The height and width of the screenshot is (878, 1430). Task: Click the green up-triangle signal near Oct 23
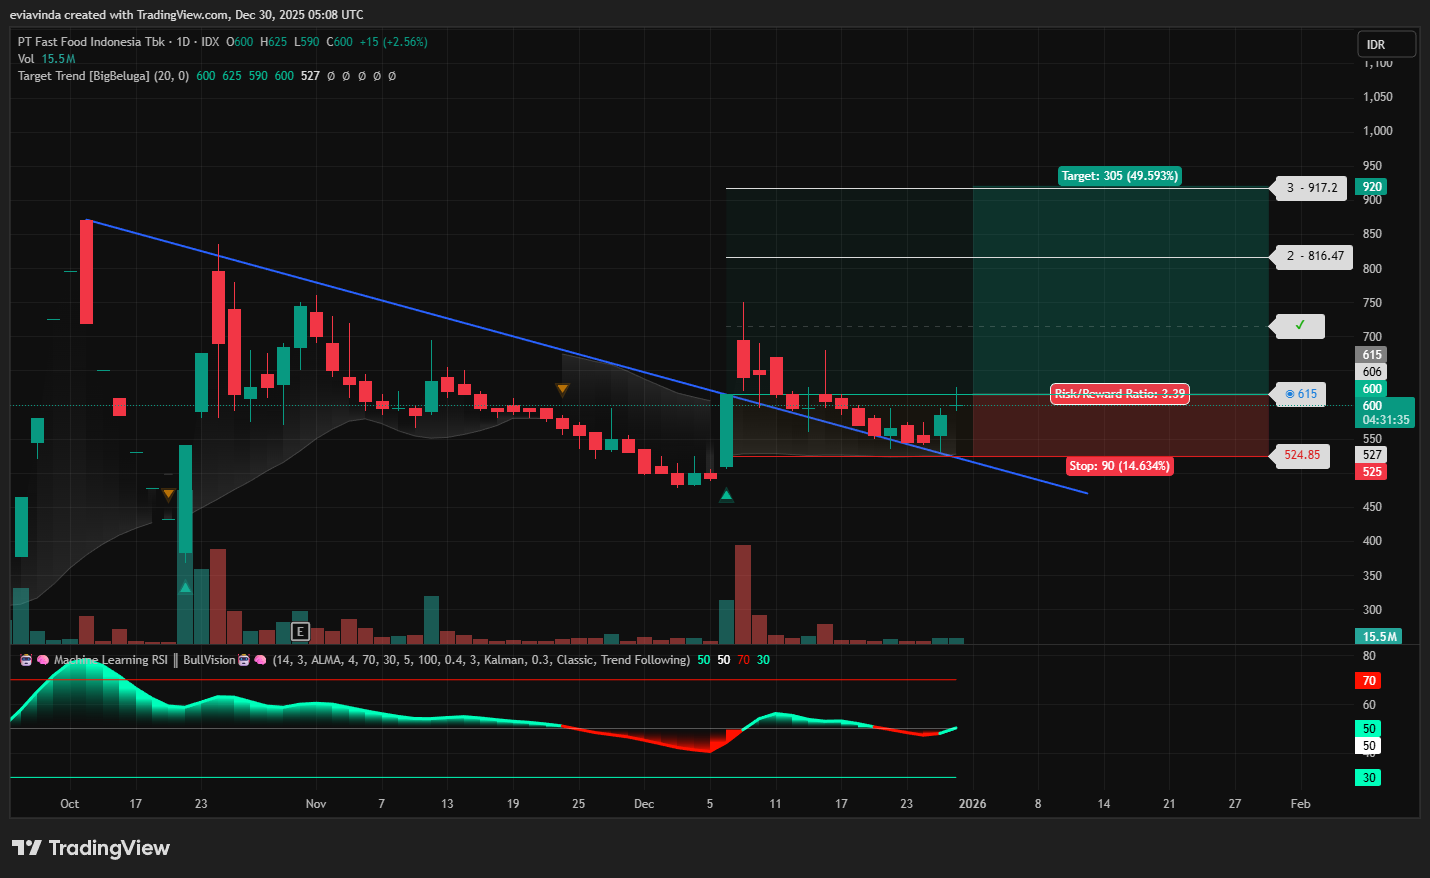(x=185, y=587)
